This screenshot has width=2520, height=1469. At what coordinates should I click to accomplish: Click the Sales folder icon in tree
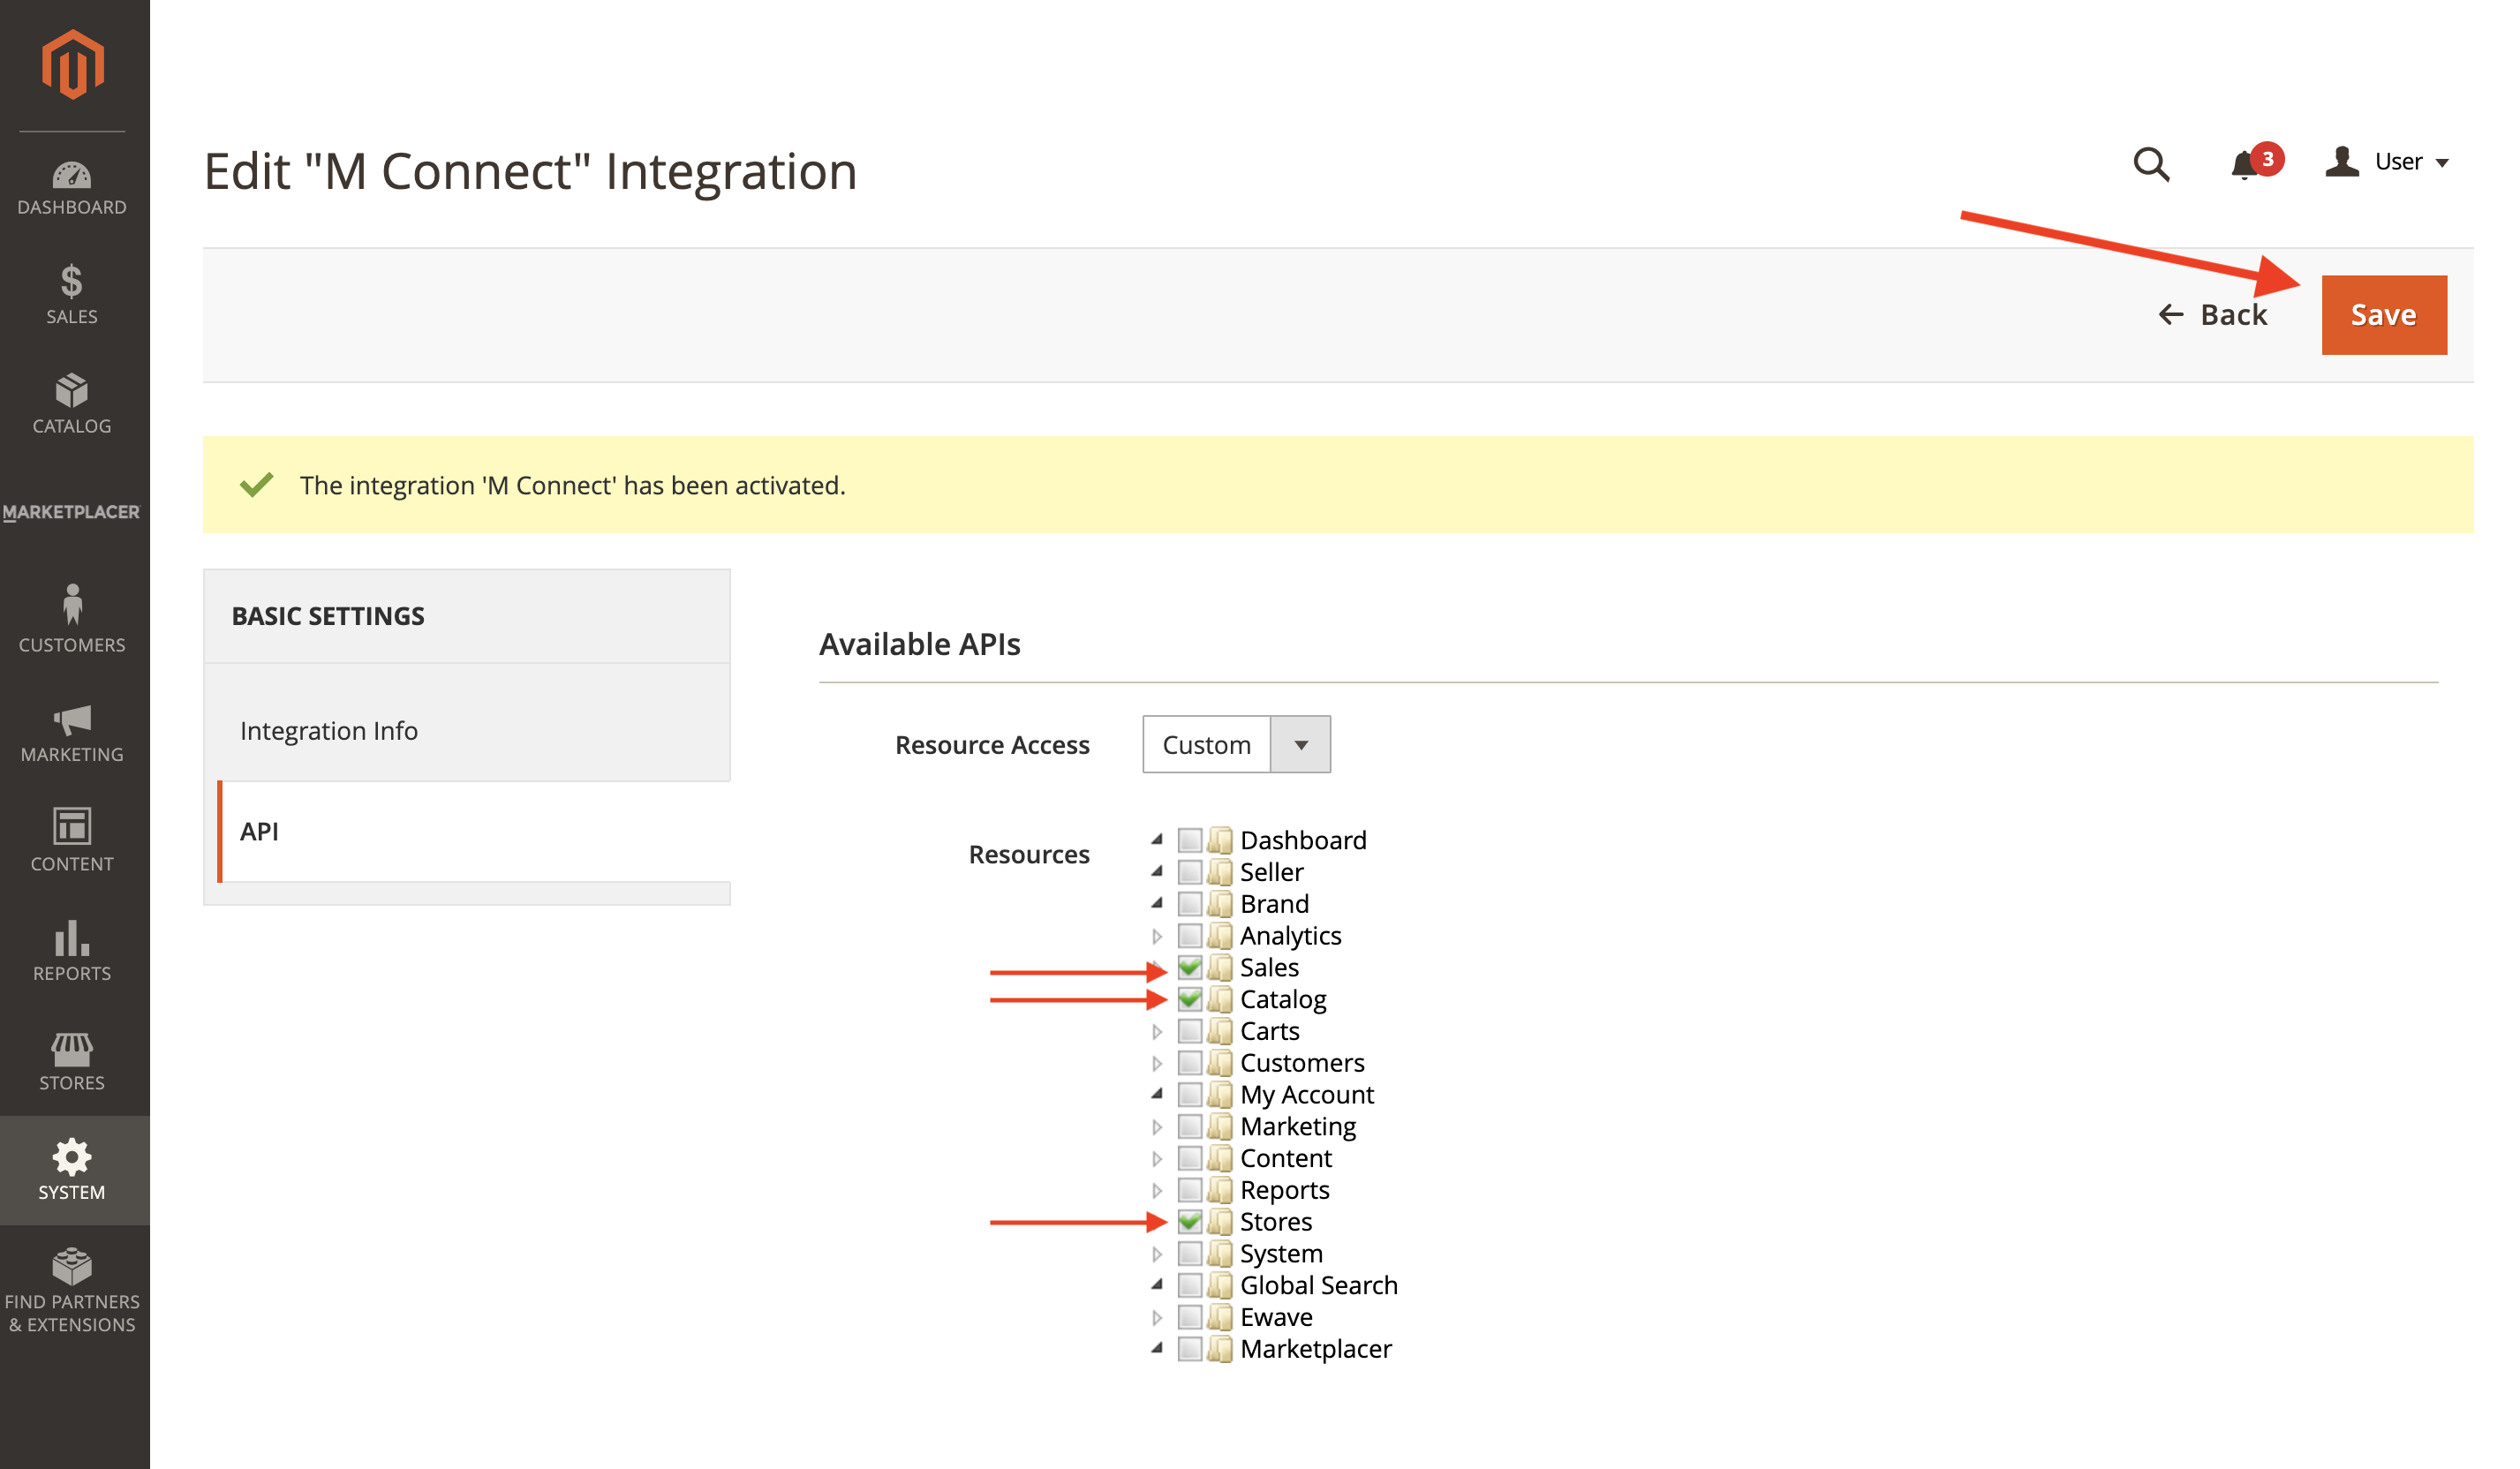click(x=1219, y=967)
